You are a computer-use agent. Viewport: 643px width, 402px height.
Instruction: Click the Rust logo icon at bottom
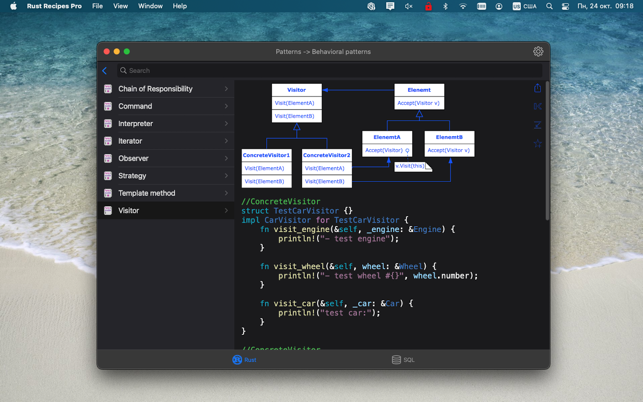237,360
